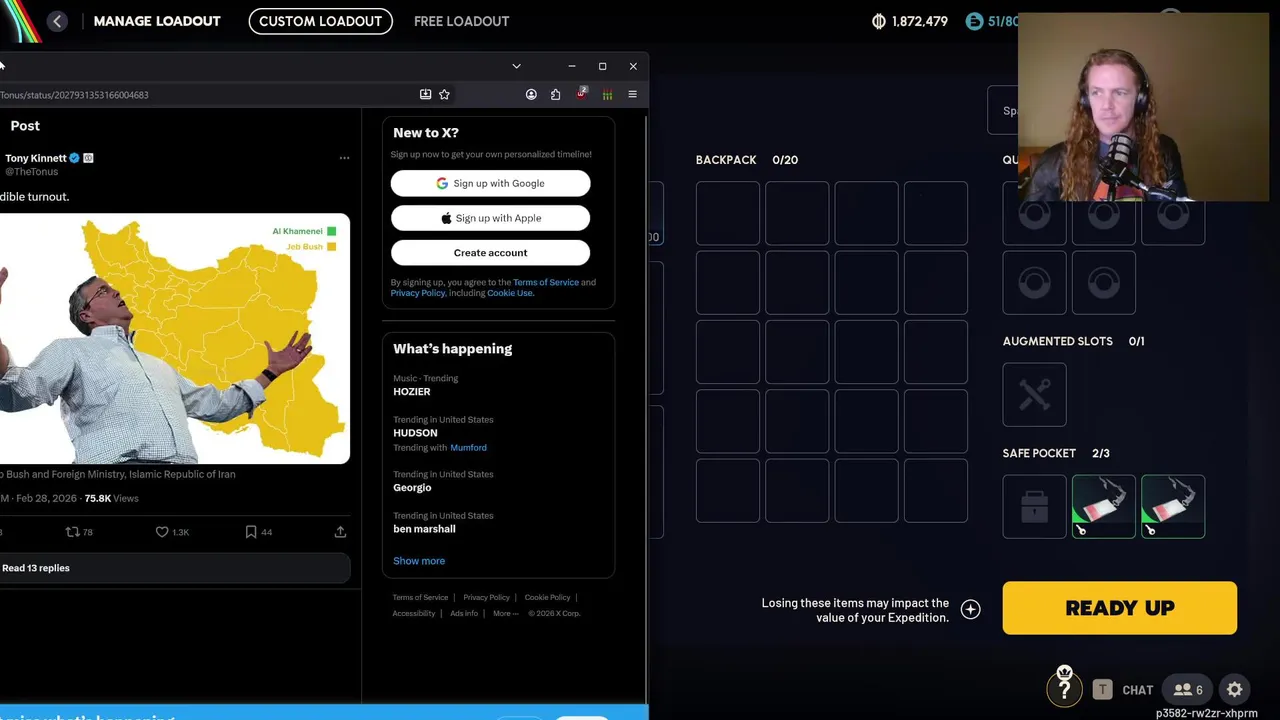Open the Cookie Use link
The width and height of the screenshot is (1280, 720).
510,293
